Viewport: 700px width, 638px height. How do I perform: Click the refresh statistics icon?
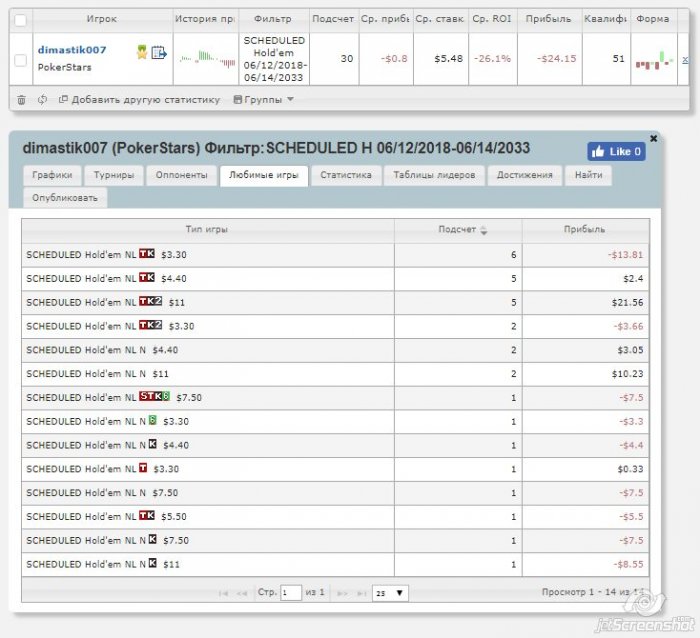[x=42, y=99]
